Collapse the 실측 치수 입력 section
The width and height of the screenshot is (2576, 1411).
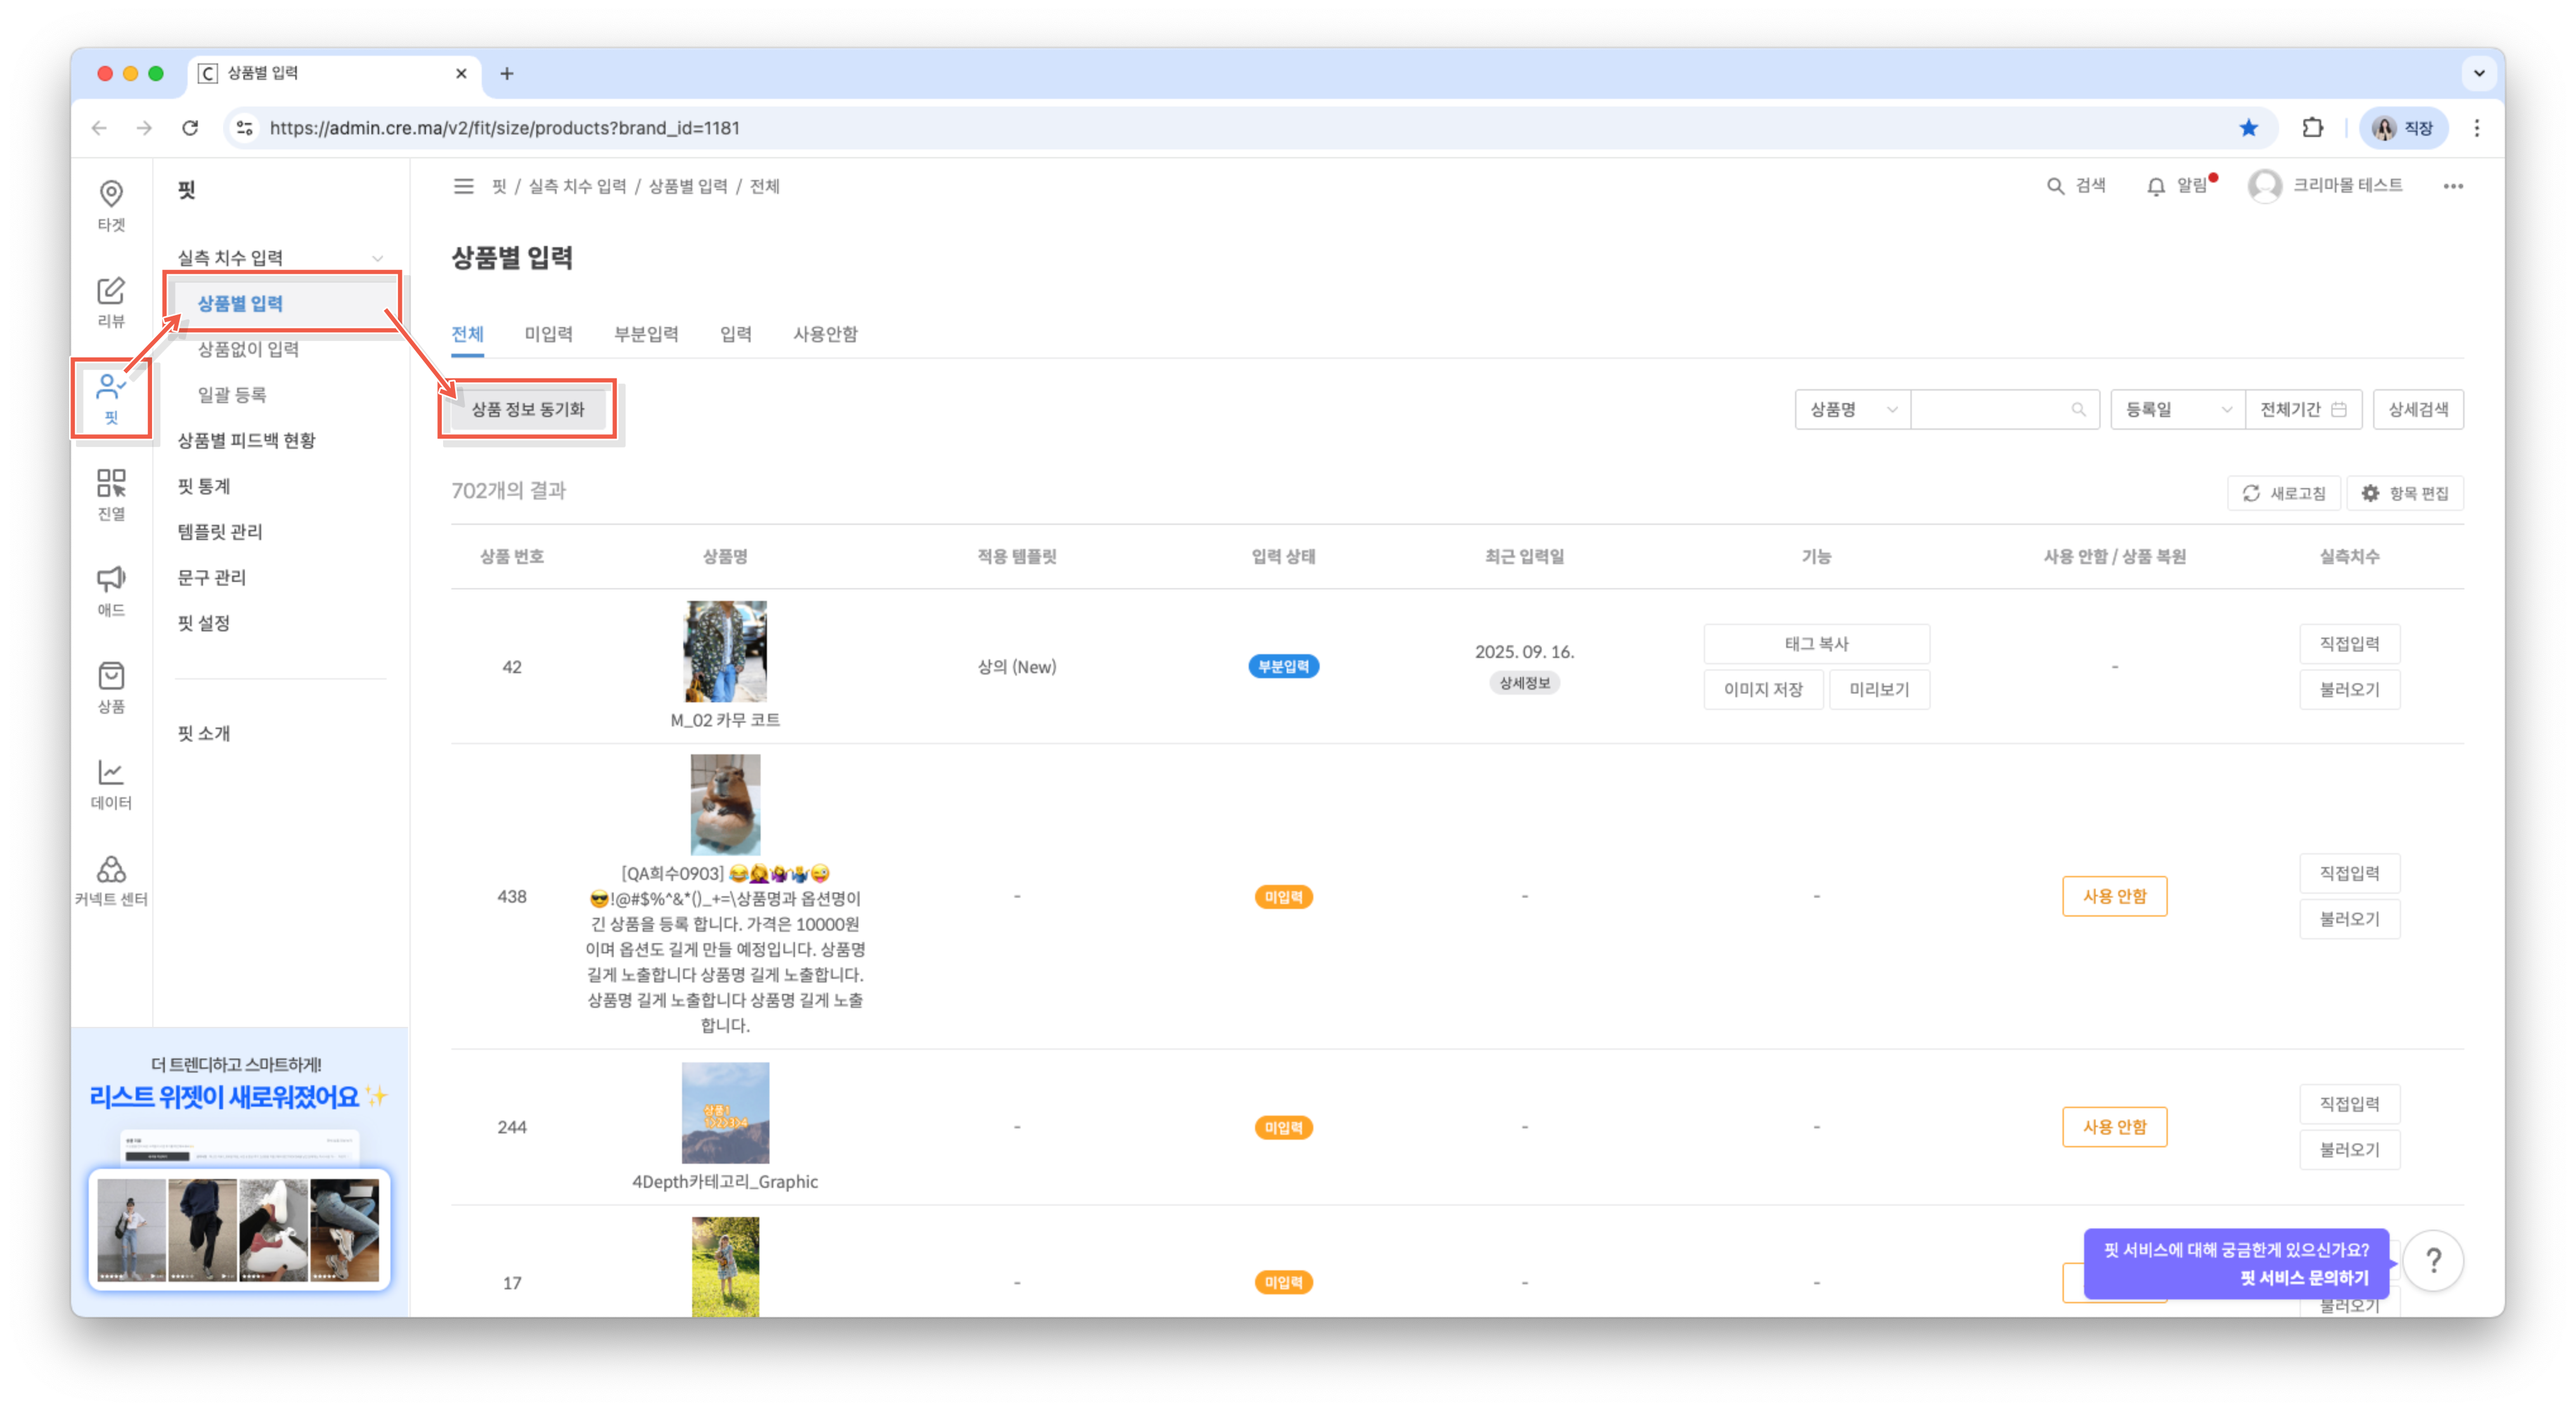tap(377, 258)
